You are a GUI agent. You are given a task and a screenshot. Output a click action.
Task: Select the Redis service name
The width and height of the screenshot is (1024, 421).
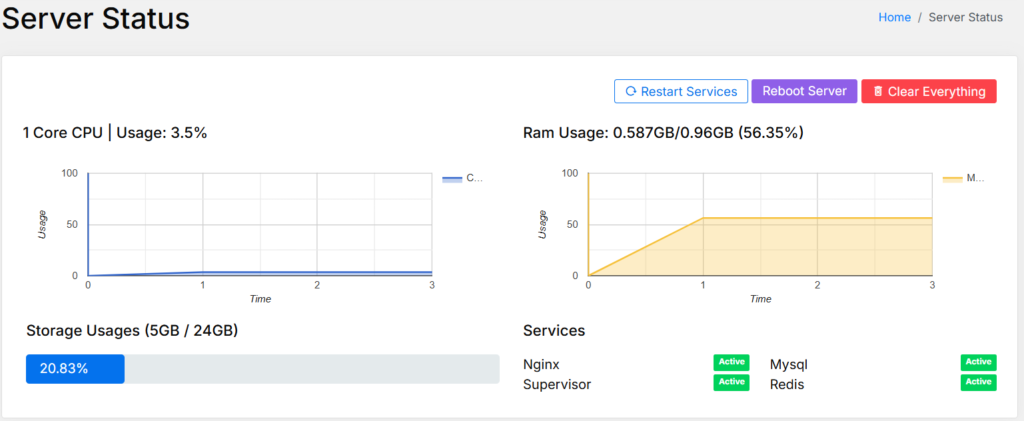(787, 384)
